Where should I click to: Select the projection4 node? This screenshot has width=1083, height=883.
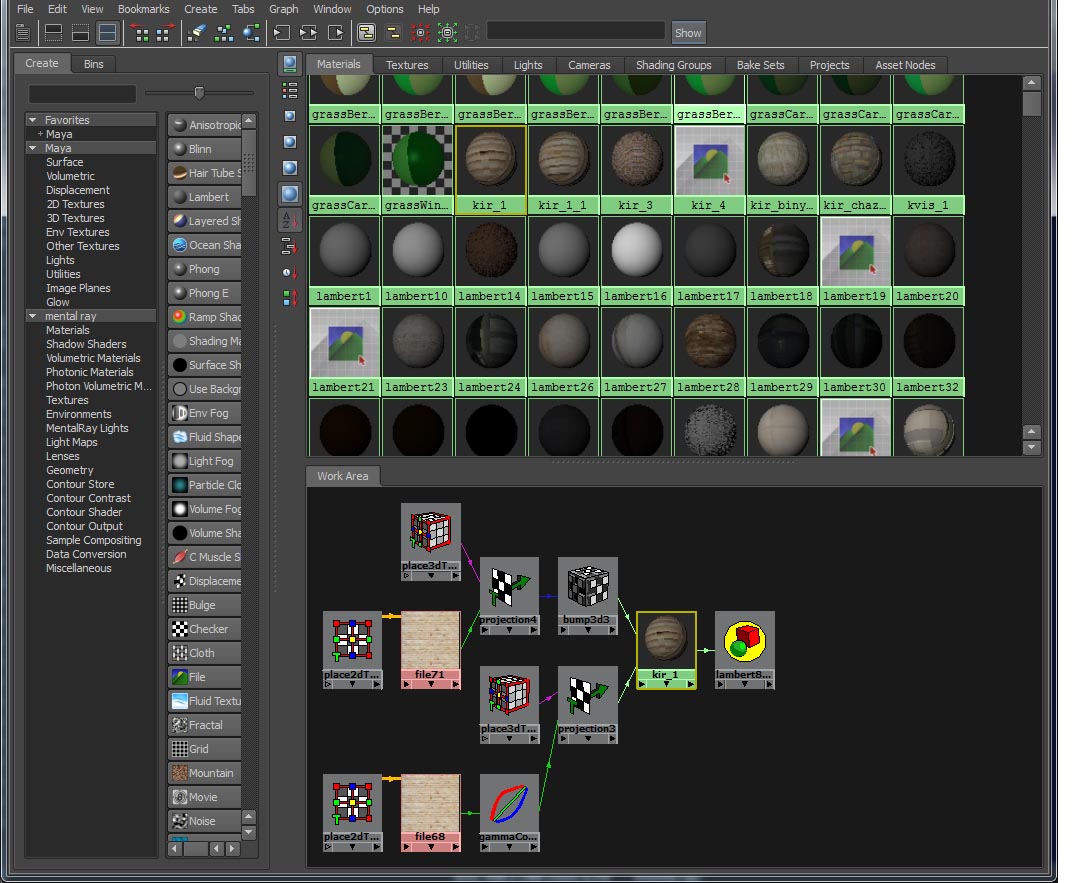click(x=509, y=588)
